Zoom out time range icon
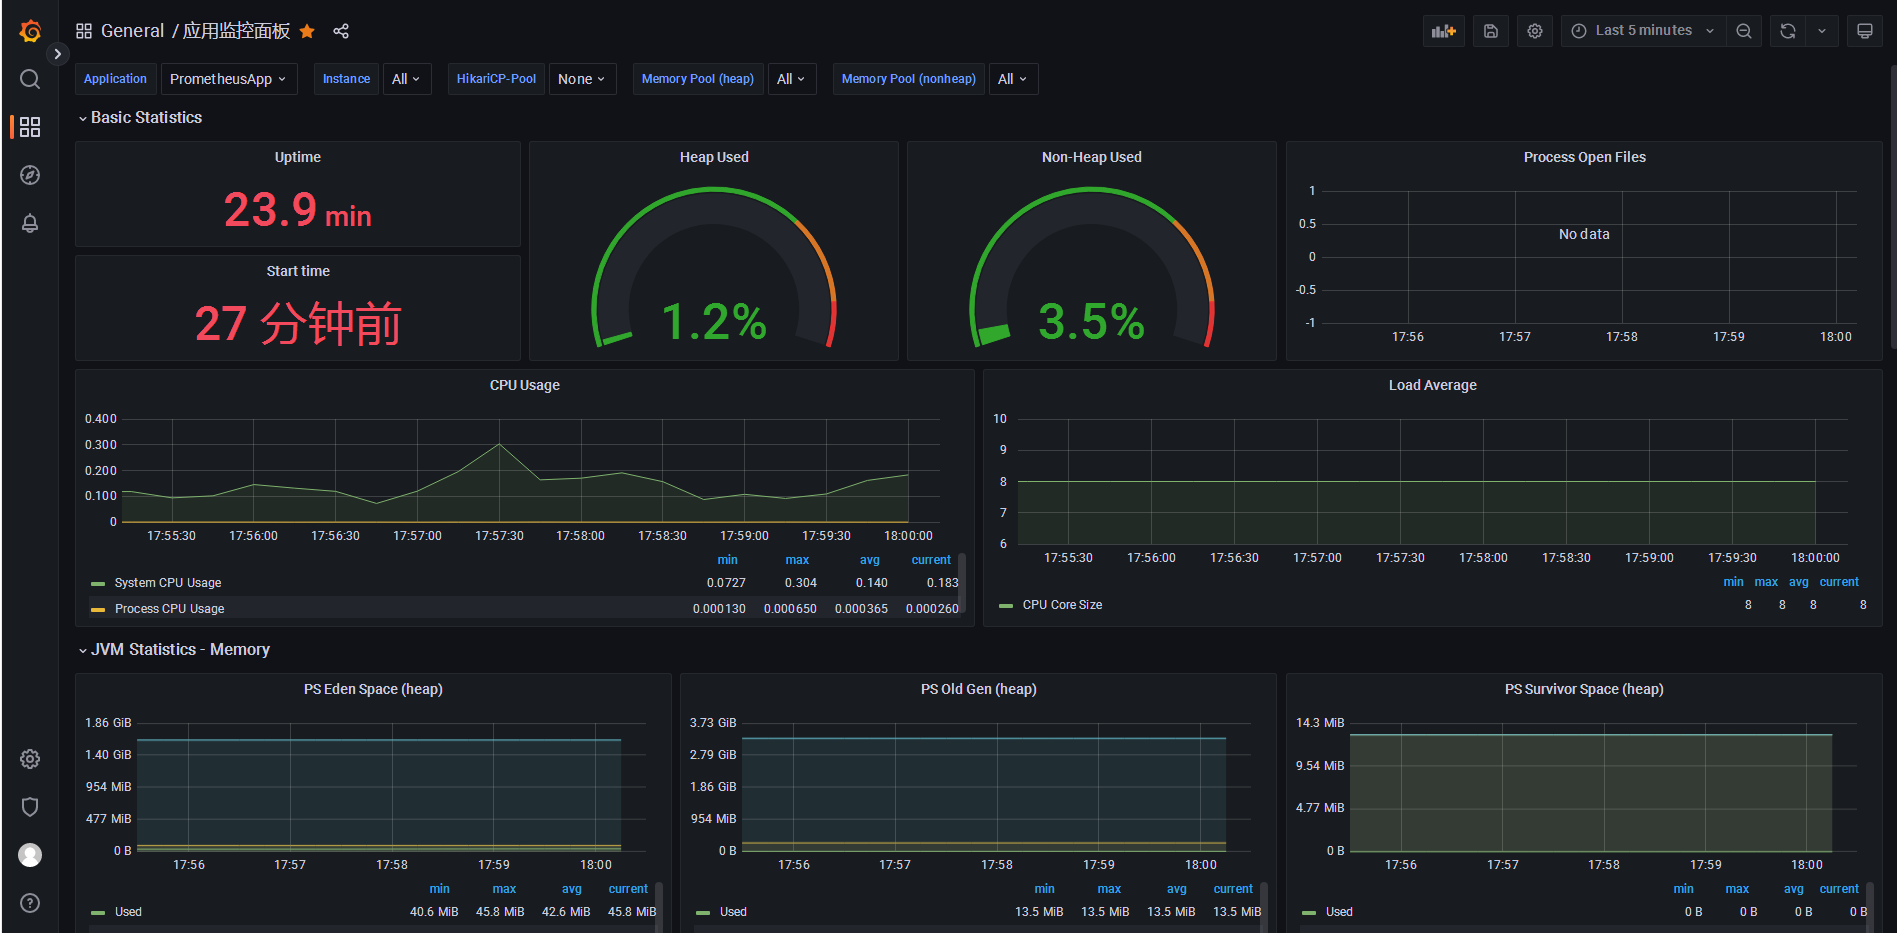This screenshot has width=1897, height=933. click(1744, 31)
